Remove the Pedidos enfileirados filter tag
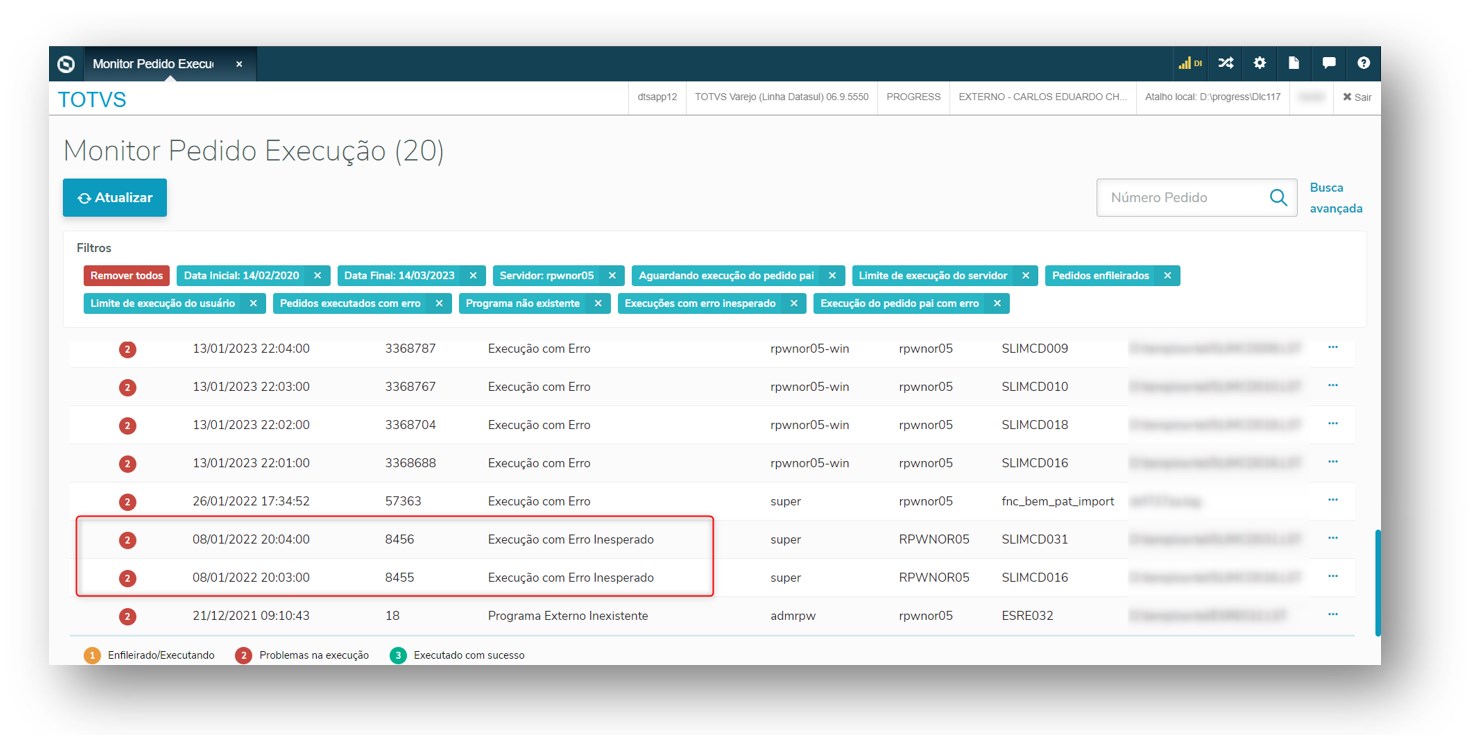Screen dimensions: 1472x735 [x=1167, y=276]
